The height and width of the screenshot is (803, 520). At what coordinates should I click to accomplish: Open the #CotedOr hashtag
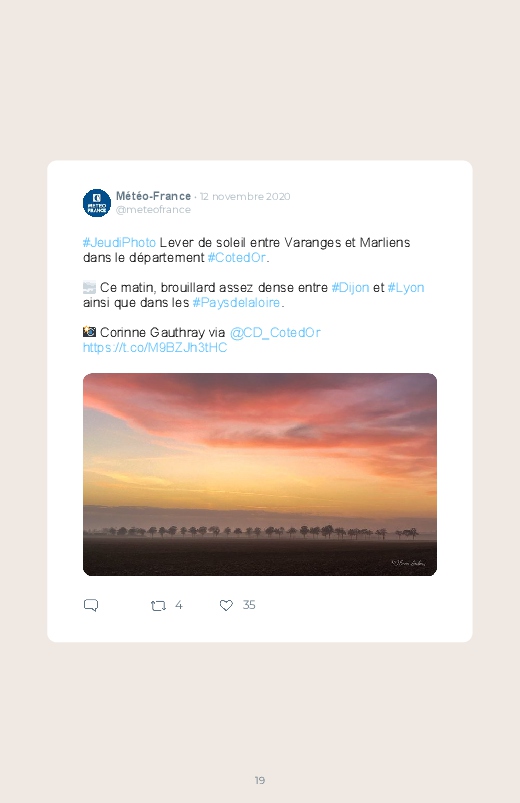tap(237, 257)
